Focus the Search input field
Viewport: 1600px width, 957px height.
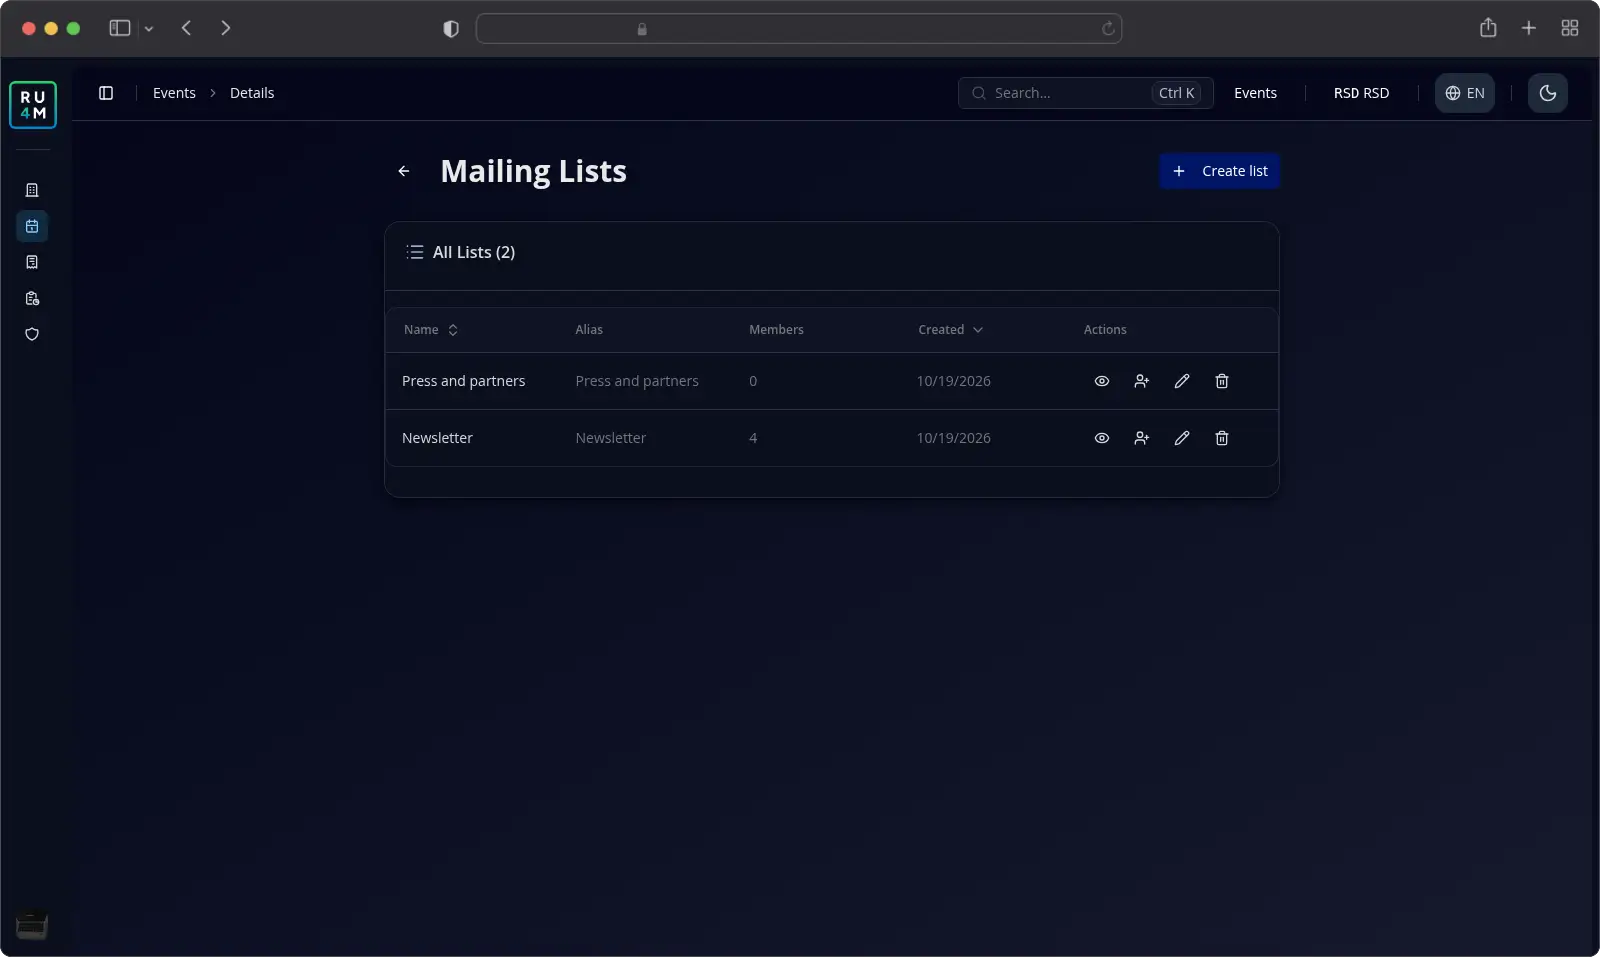pyautogui.click(x=1086, y=93)
